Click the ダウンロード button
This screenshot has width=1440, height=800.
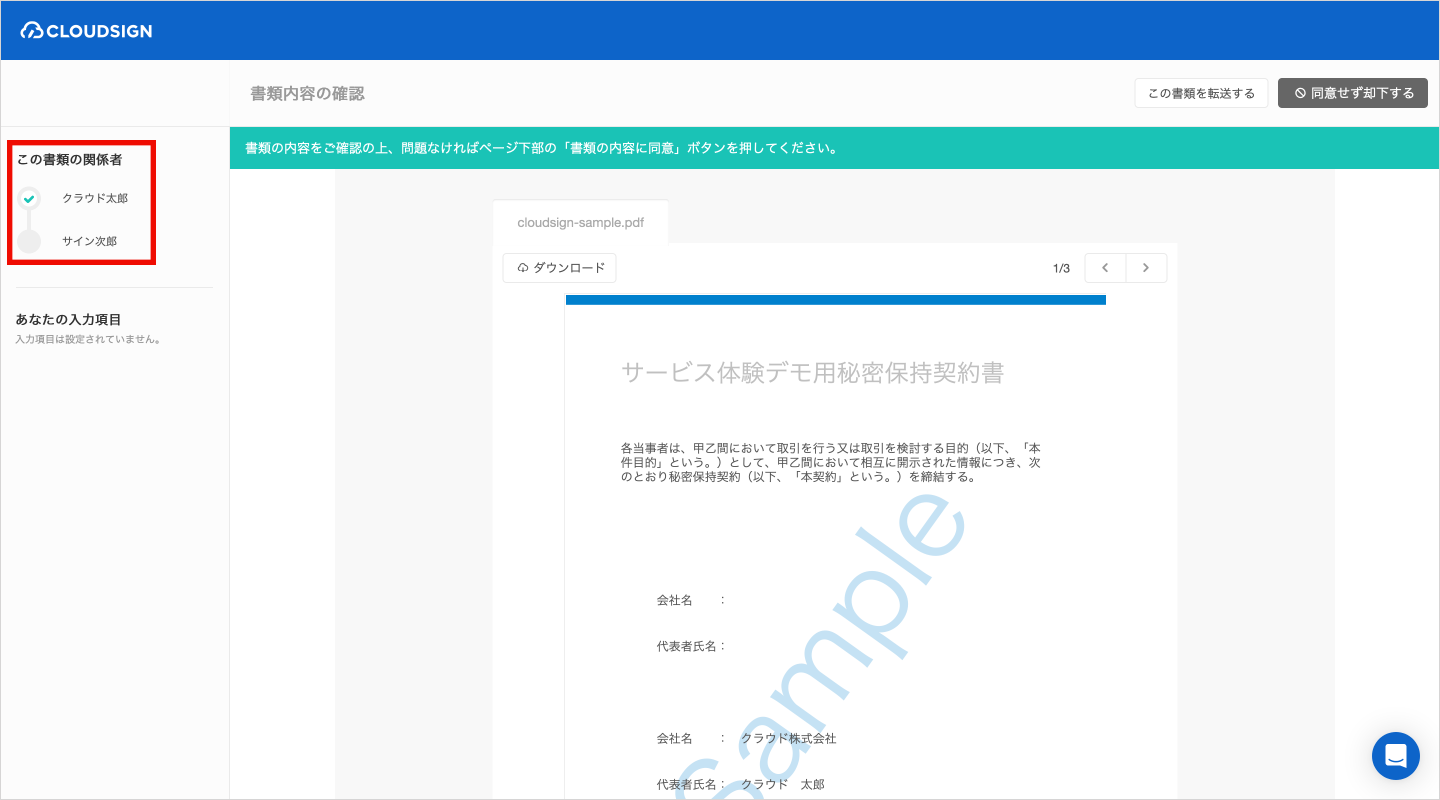coord(560,268)
